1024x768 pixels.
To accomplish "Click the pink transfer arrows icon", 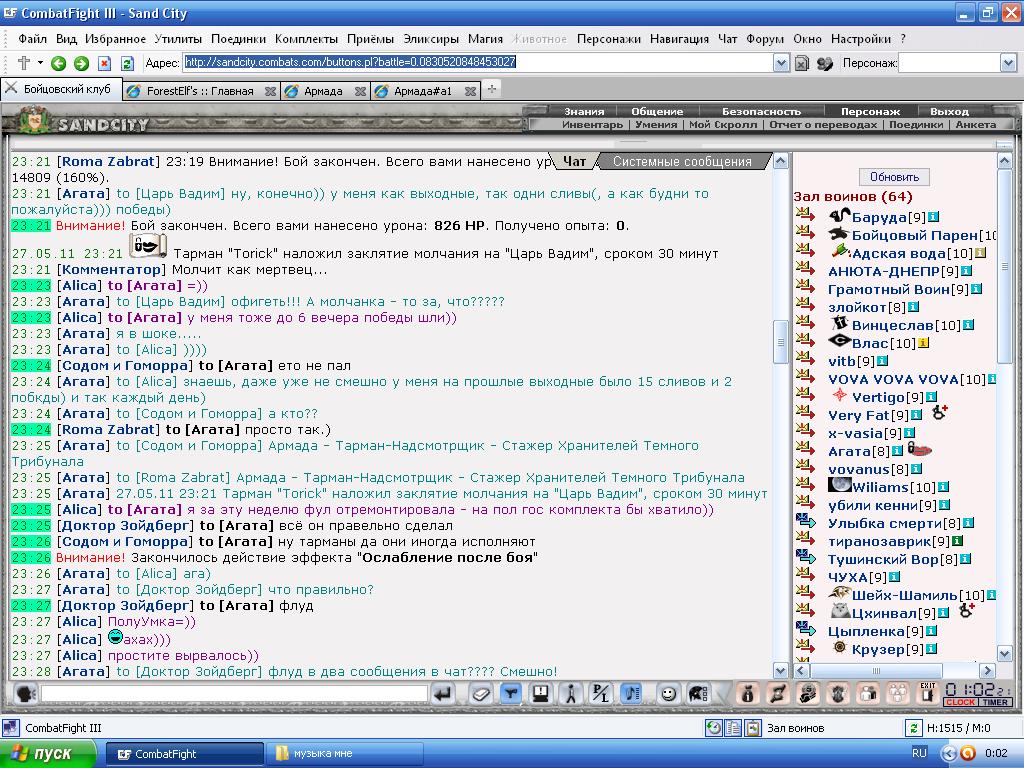I will pos(778,694).
